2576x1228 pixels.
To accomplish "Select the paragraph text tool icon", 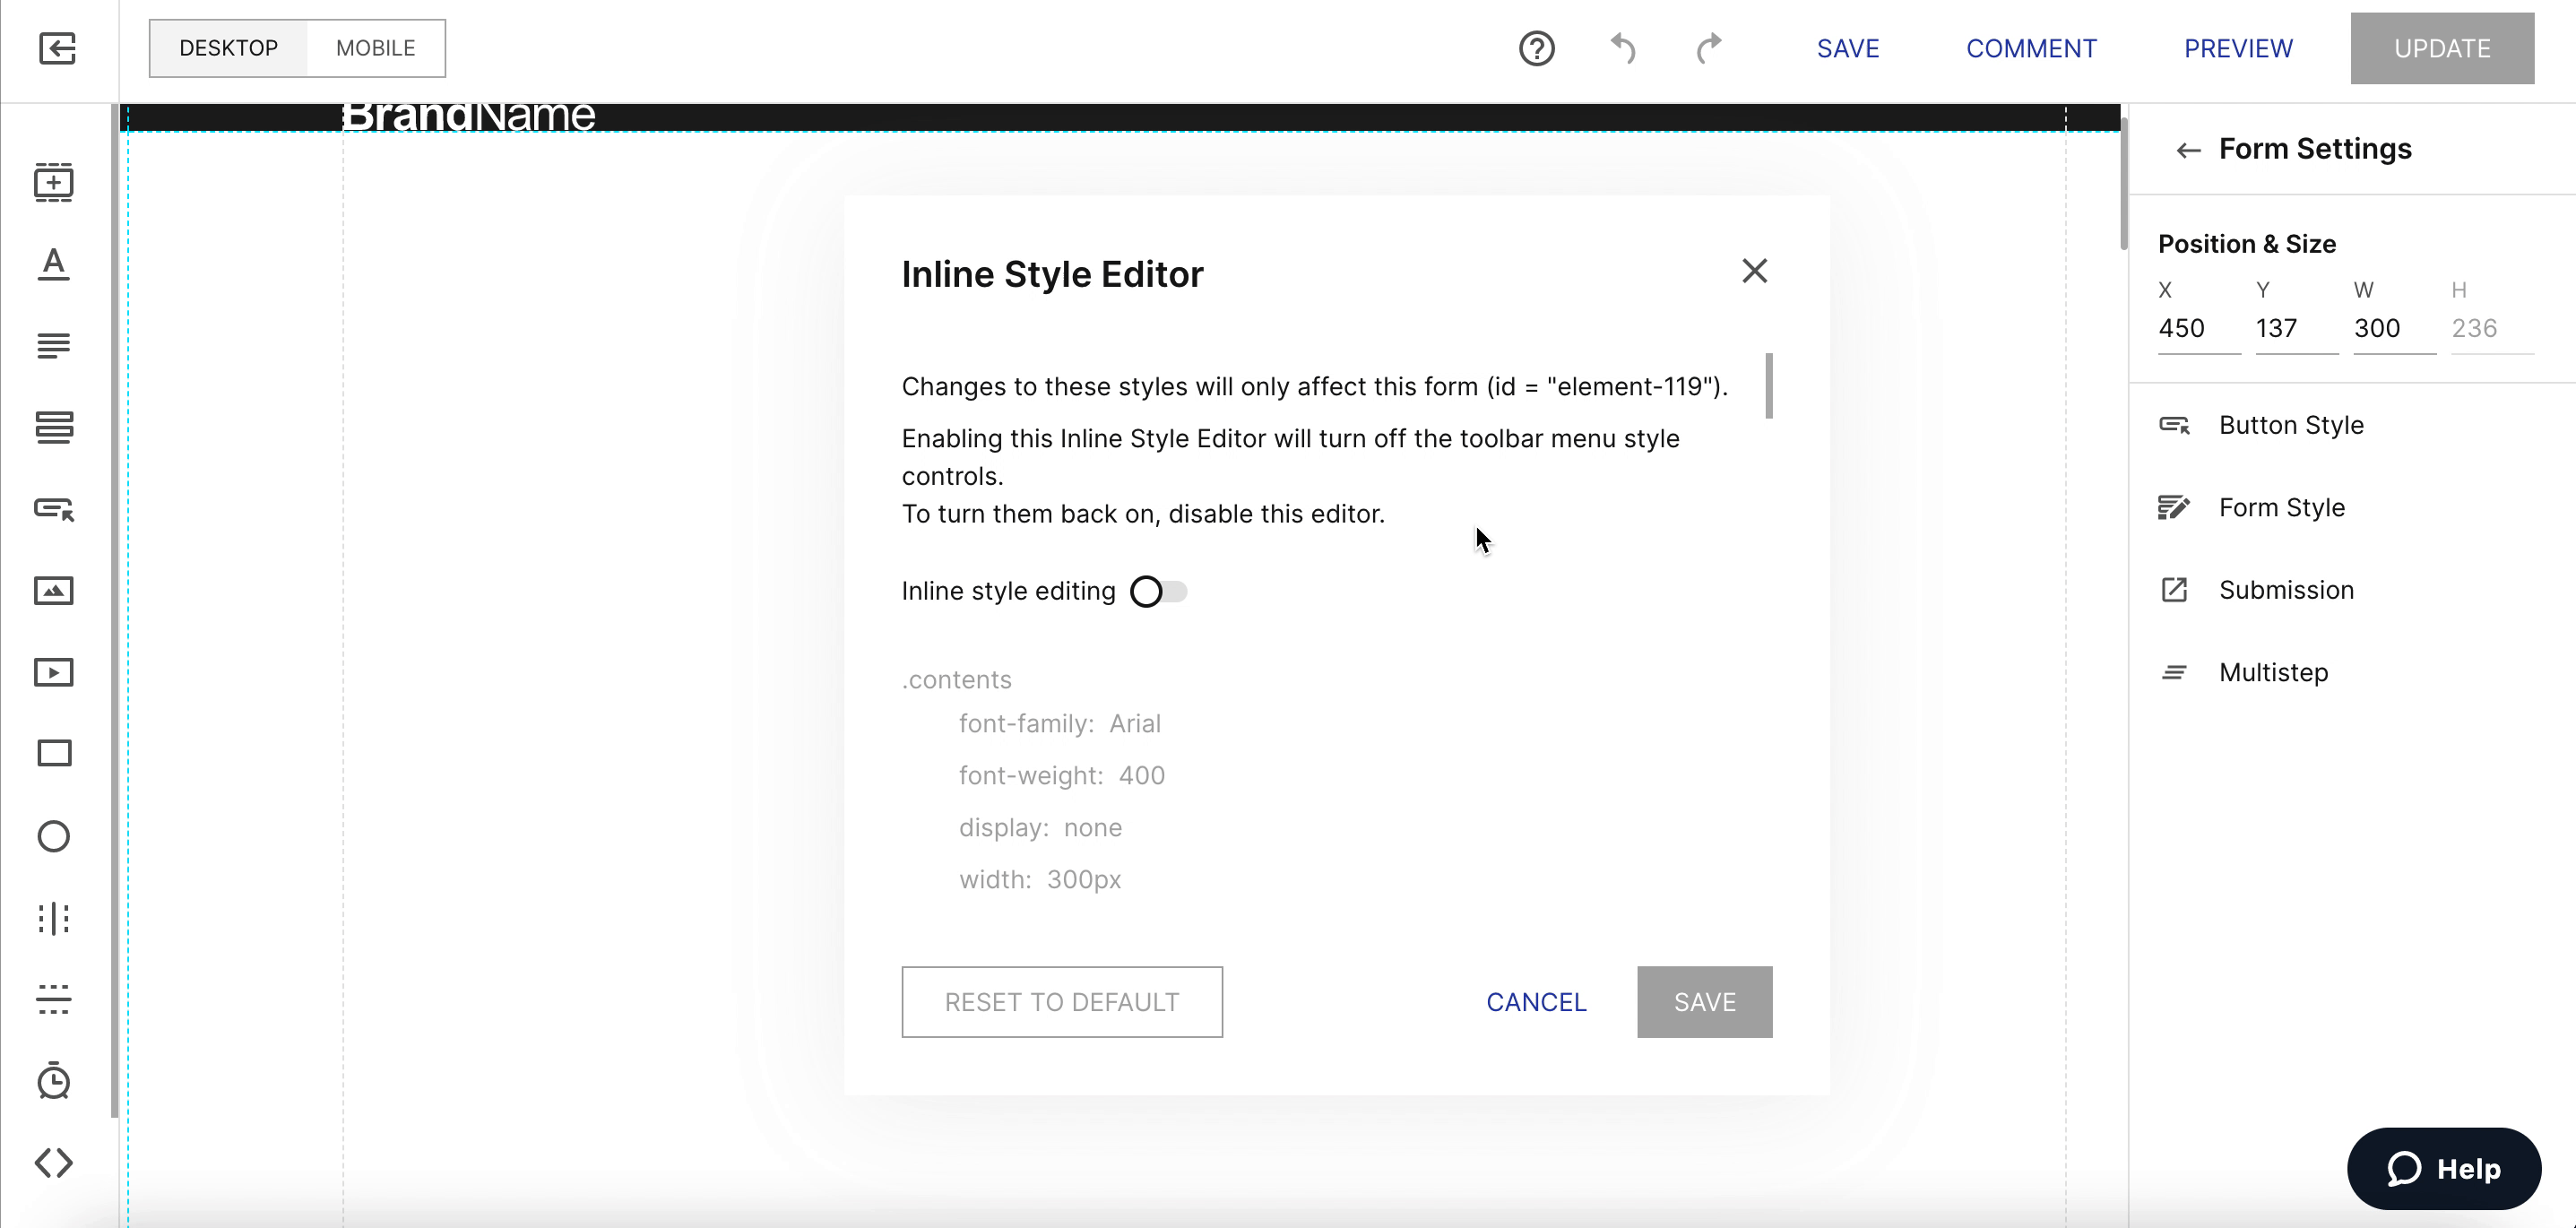I will 54,346.
